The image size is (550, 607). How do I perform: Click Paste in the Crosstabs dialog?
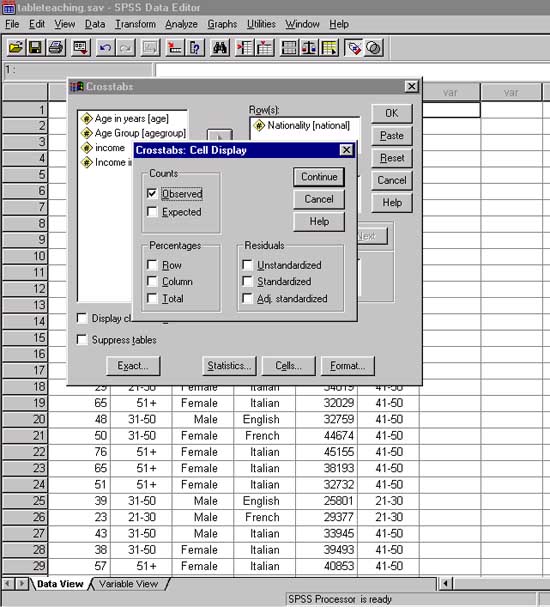pos(392,136)
